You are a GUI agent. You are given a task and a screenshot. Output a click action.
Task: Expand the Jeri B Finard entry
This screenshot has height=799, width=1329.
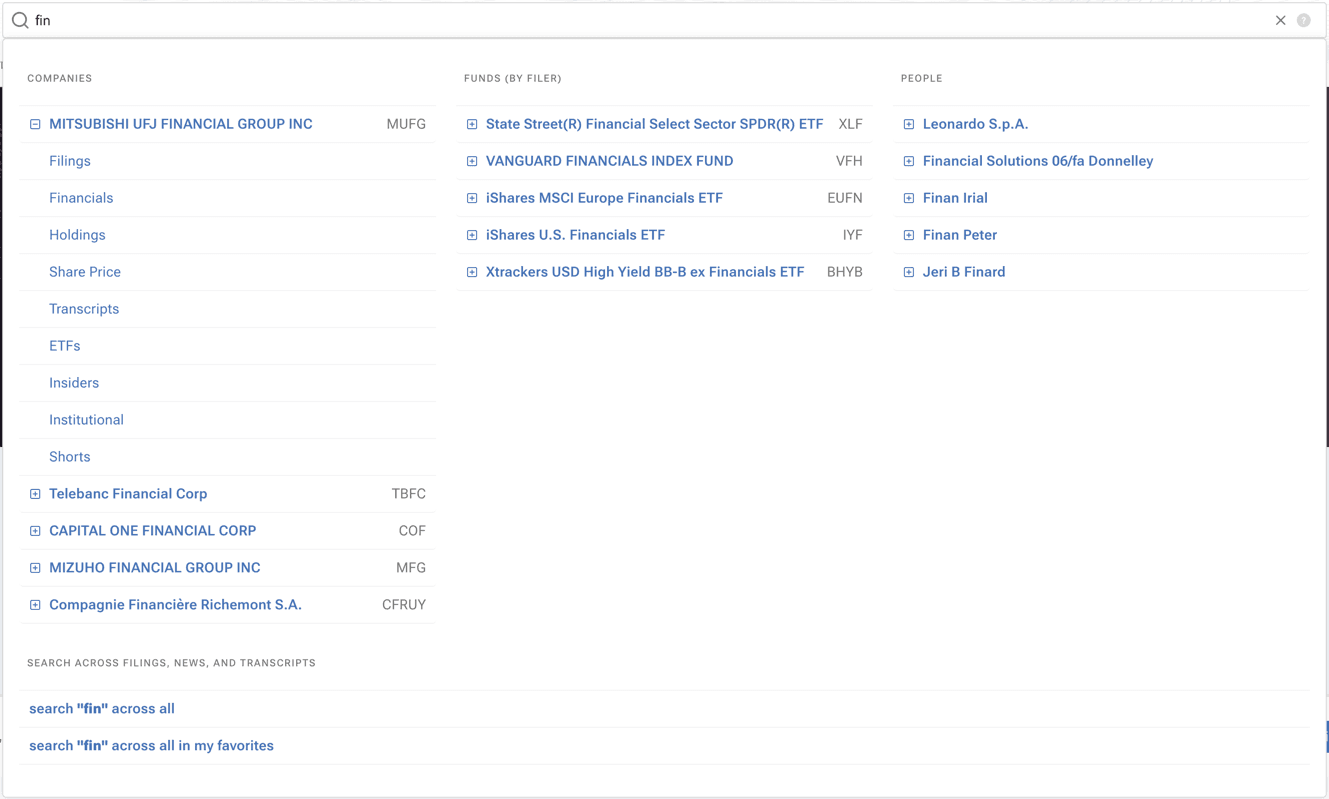pyautogui.click(x=909, y=272)
